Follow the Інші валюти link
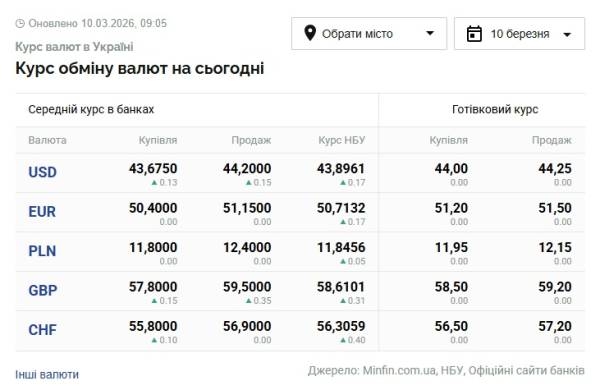 click(47, 374)
